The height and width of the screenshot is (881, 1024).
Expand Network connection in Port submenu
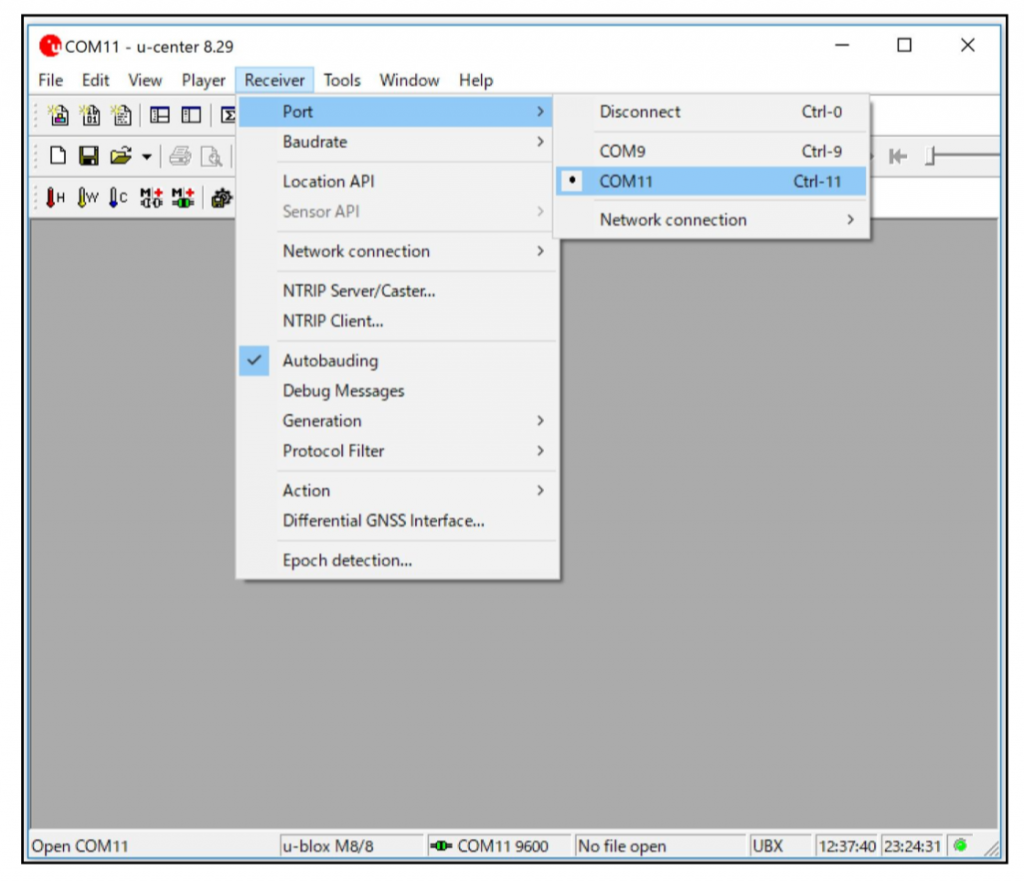click(x=711, y=219)
